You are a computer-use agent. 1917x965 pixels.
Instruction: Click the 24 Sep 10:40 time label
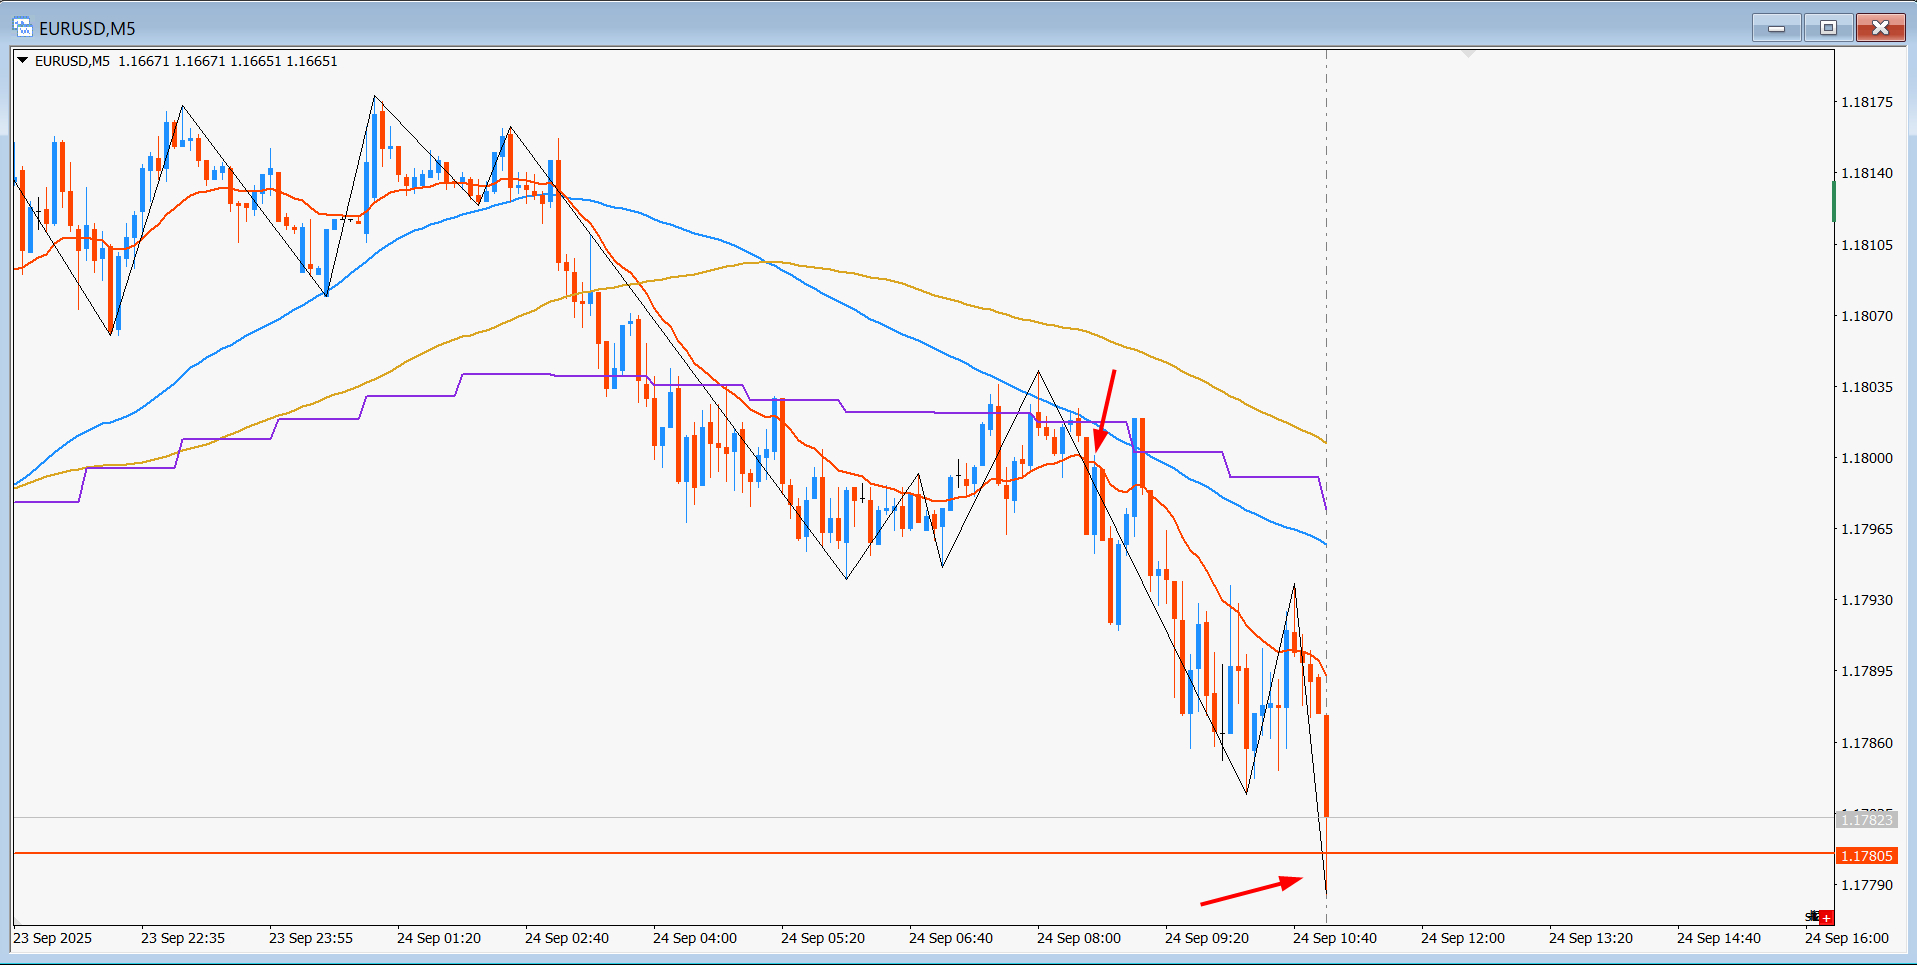(1335, 938)
